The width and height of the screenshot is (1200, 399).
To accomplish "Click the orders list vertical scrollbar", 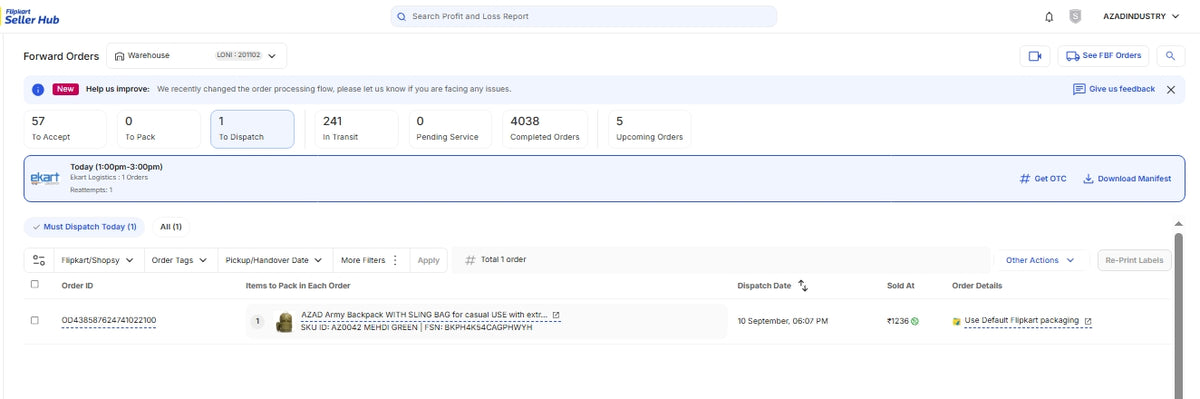I will (x=1178, y=315).
